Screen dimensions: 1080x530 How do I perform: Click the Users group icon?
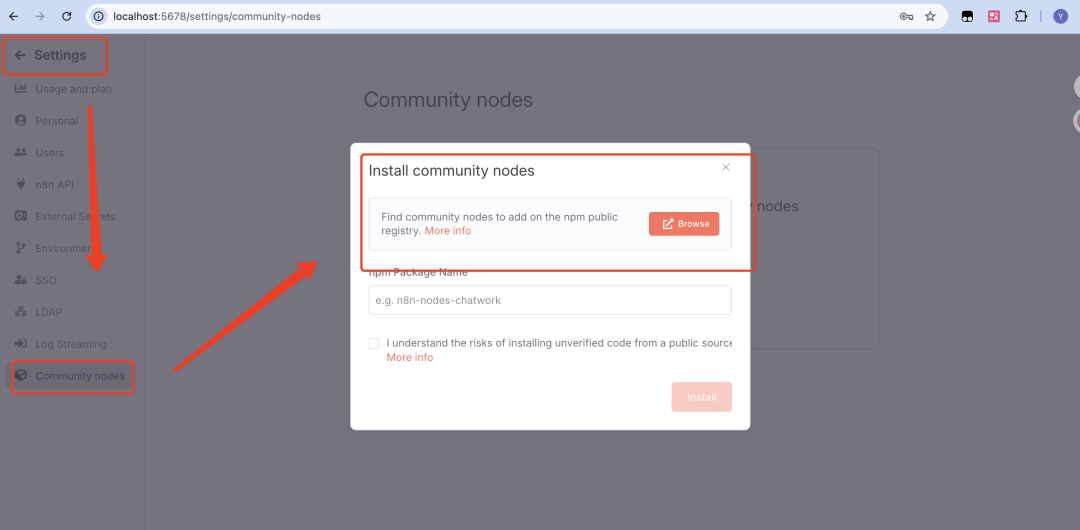[x=21, y=152]
